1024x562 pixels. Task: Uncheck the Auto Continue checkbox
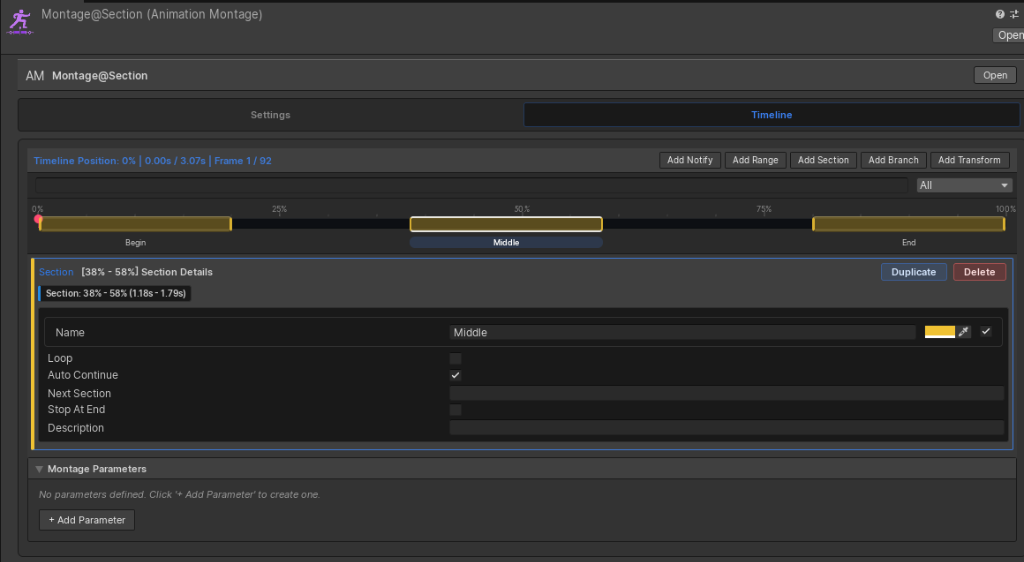[x=455, y=375]
